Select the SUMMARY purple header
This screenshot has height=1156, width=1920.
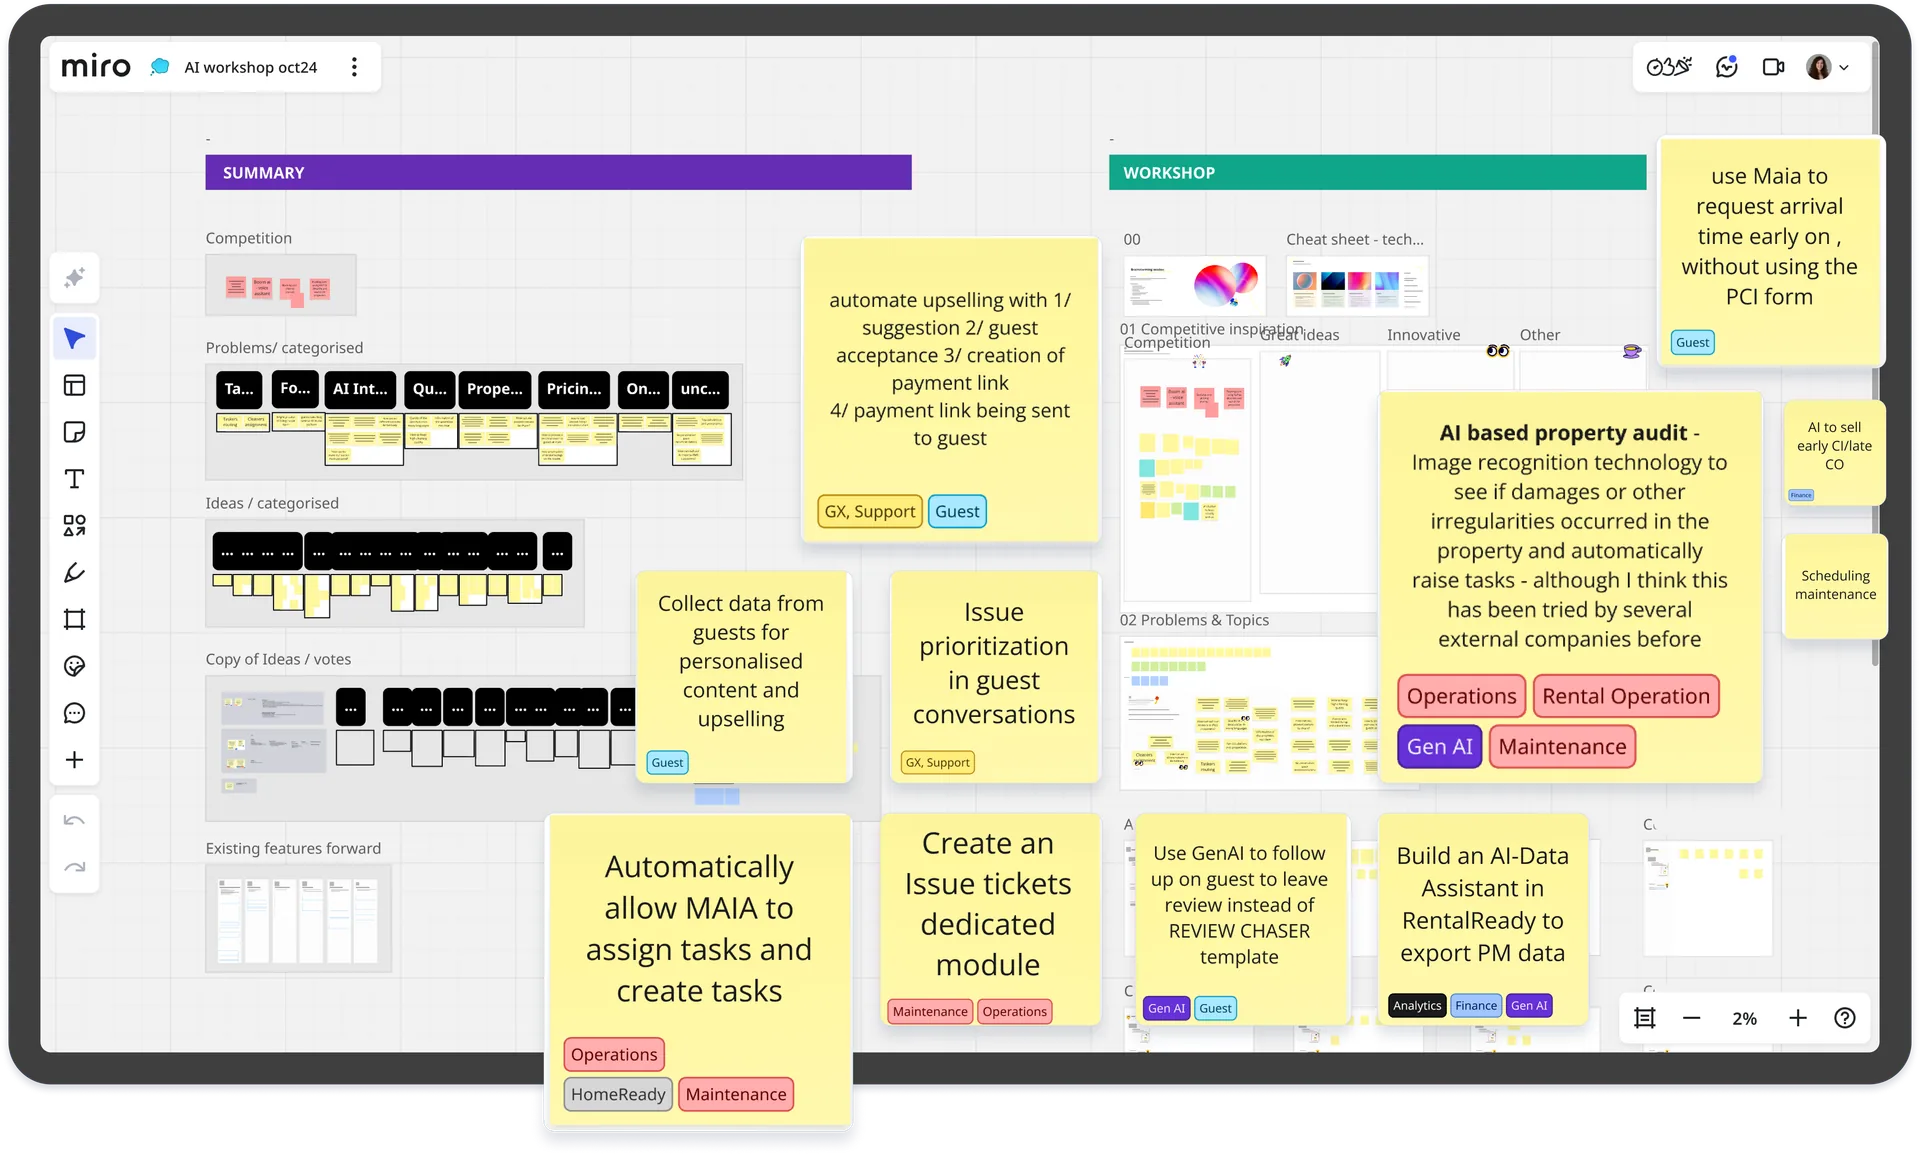point(558,172)
